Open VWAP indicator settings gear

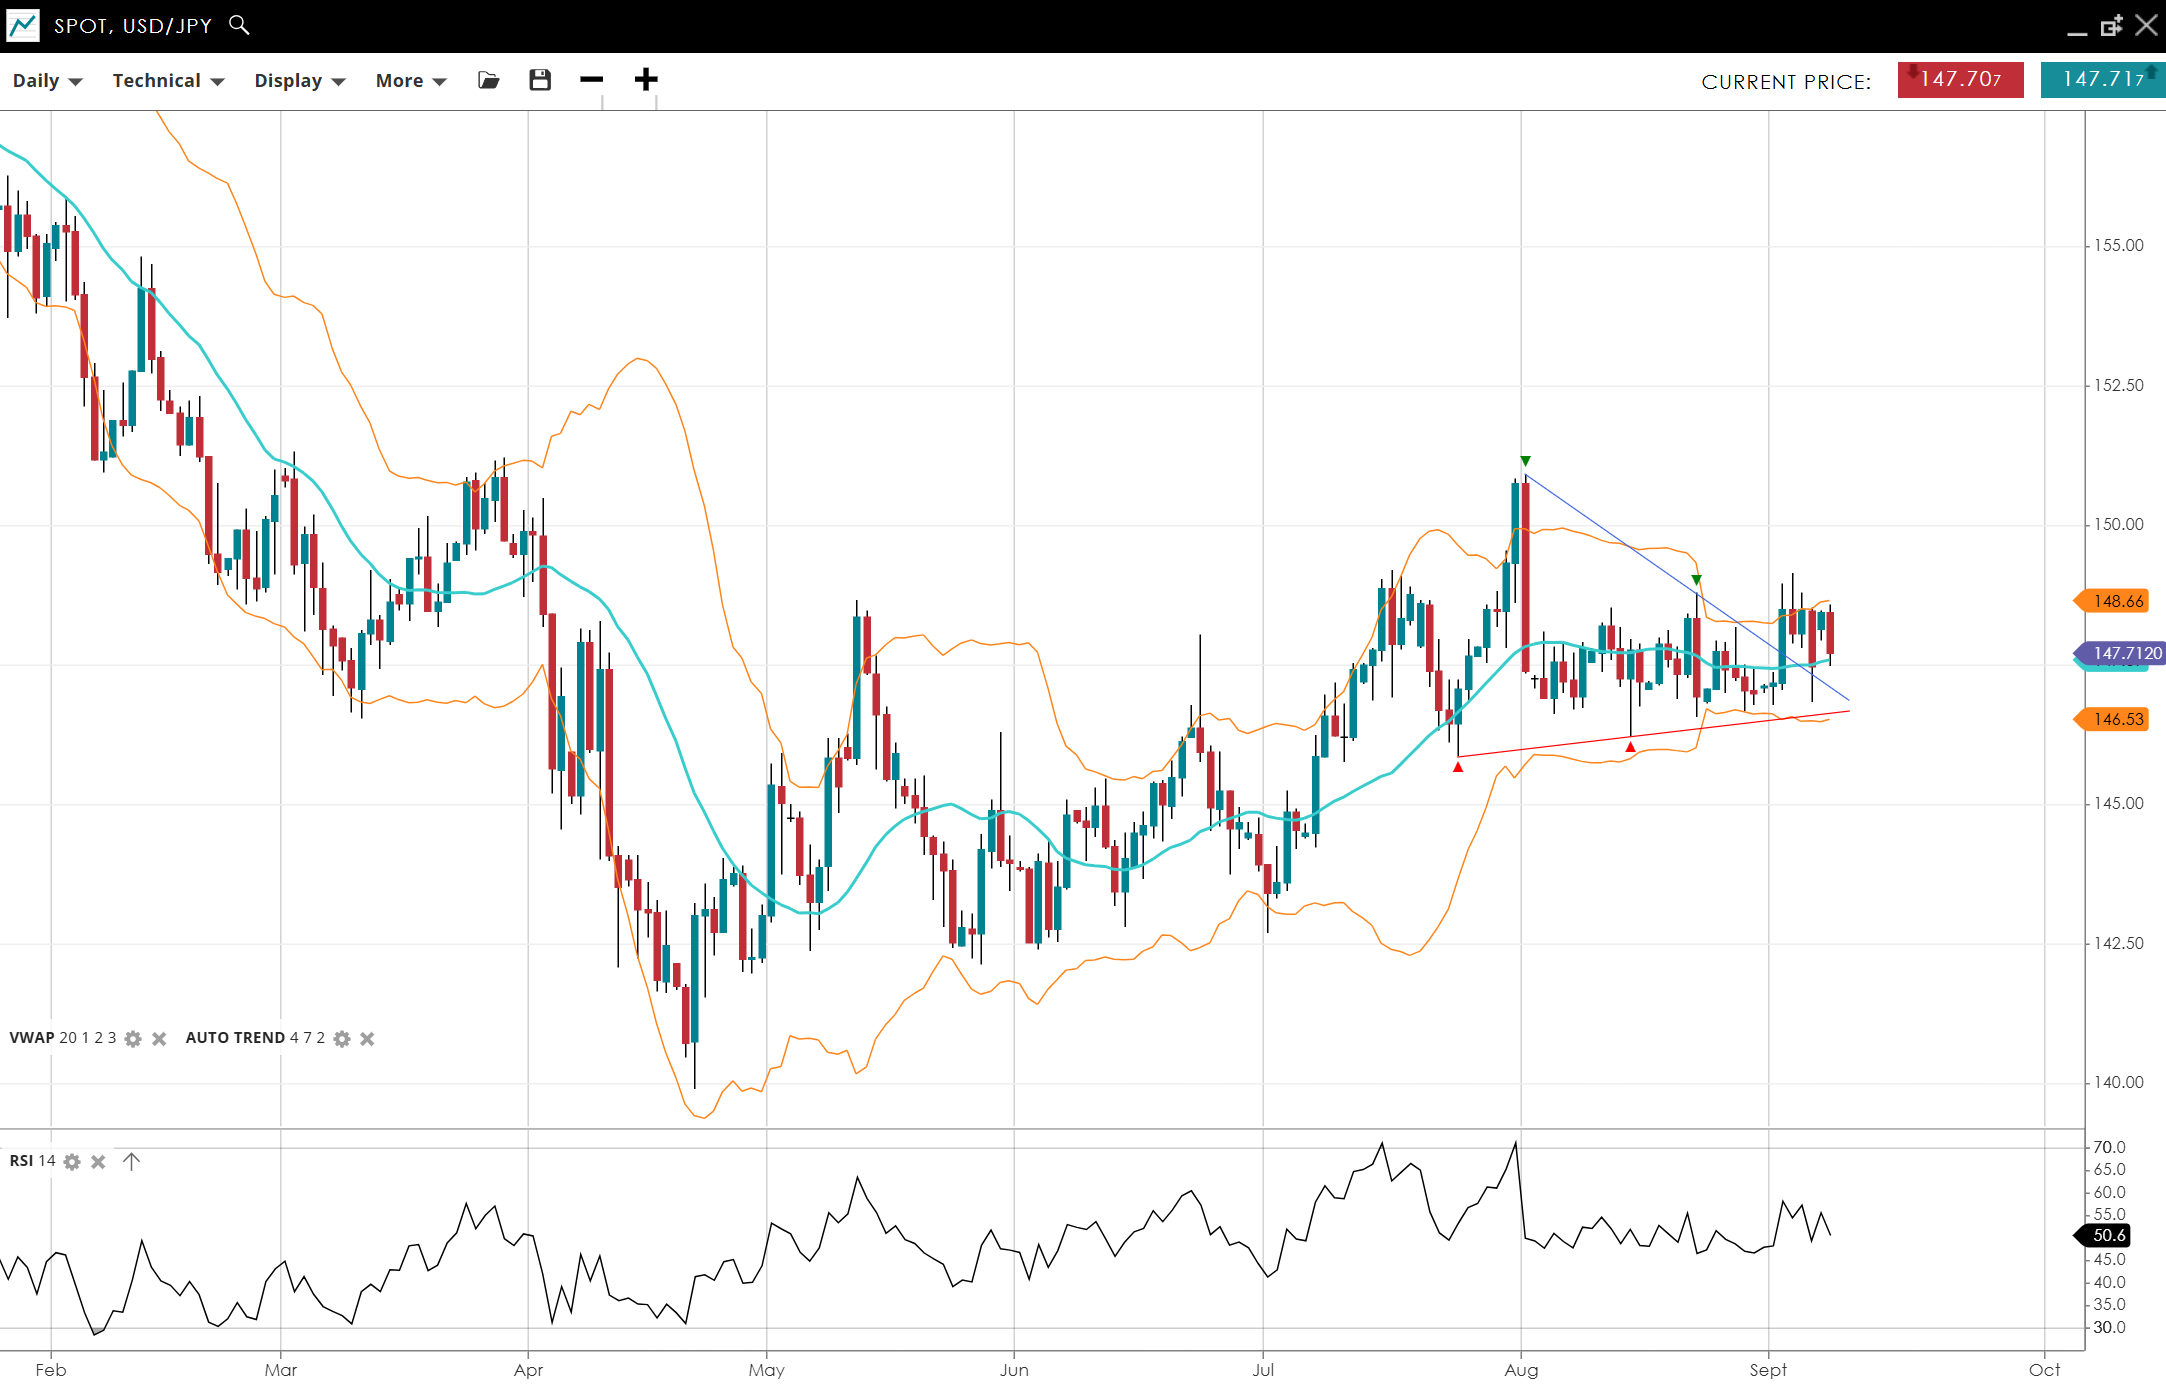pos(133,1039)
